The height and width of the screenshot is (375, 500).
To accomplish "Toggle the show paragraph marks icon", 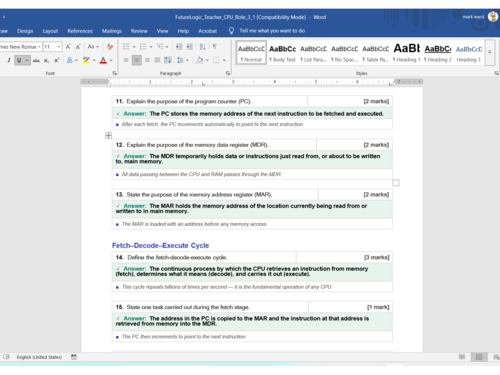I will pos(215,47).
